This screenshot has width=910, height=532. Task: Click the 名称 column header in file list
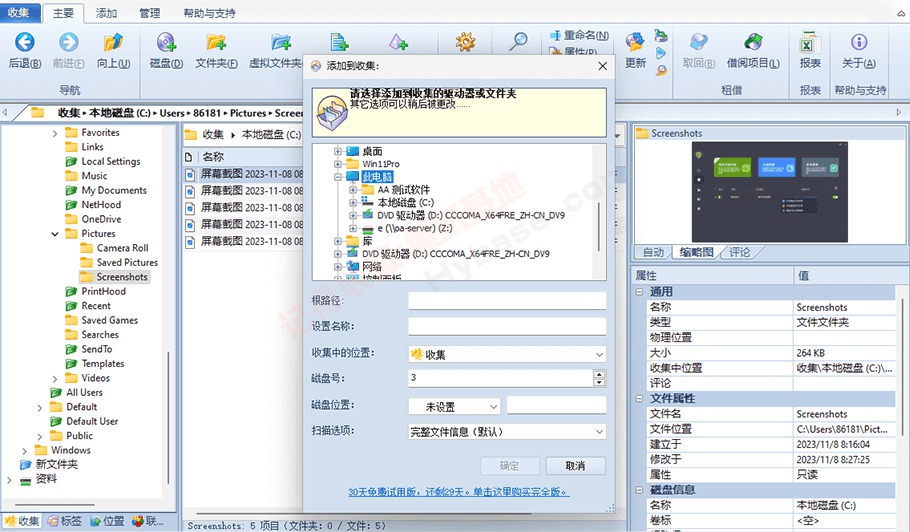click(212, 157)
